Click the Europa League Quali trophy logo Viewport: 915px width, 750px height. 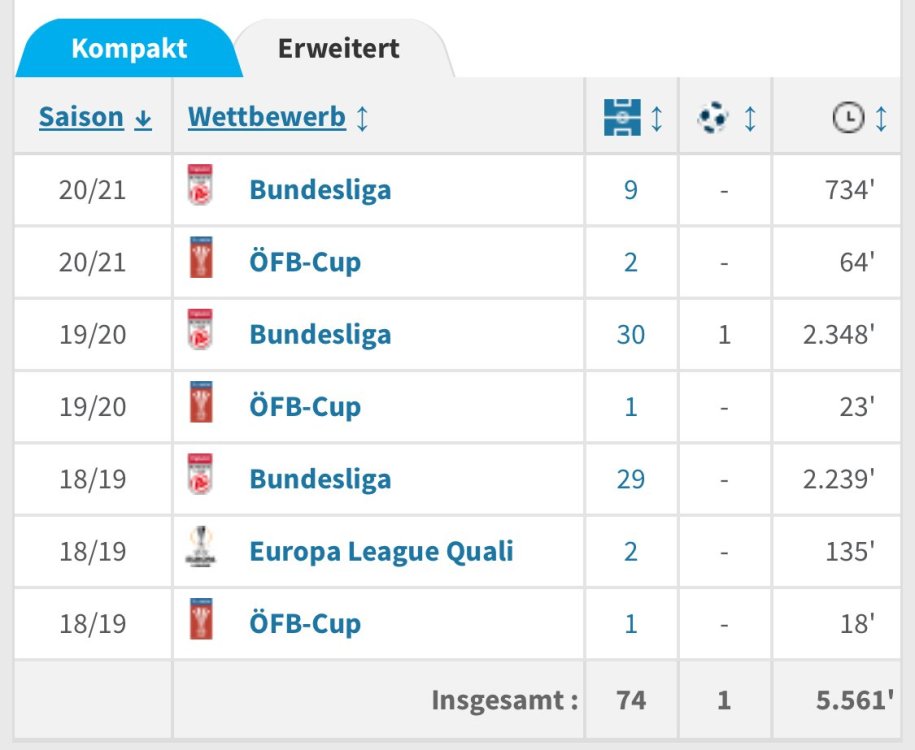[x=200, y=550]
